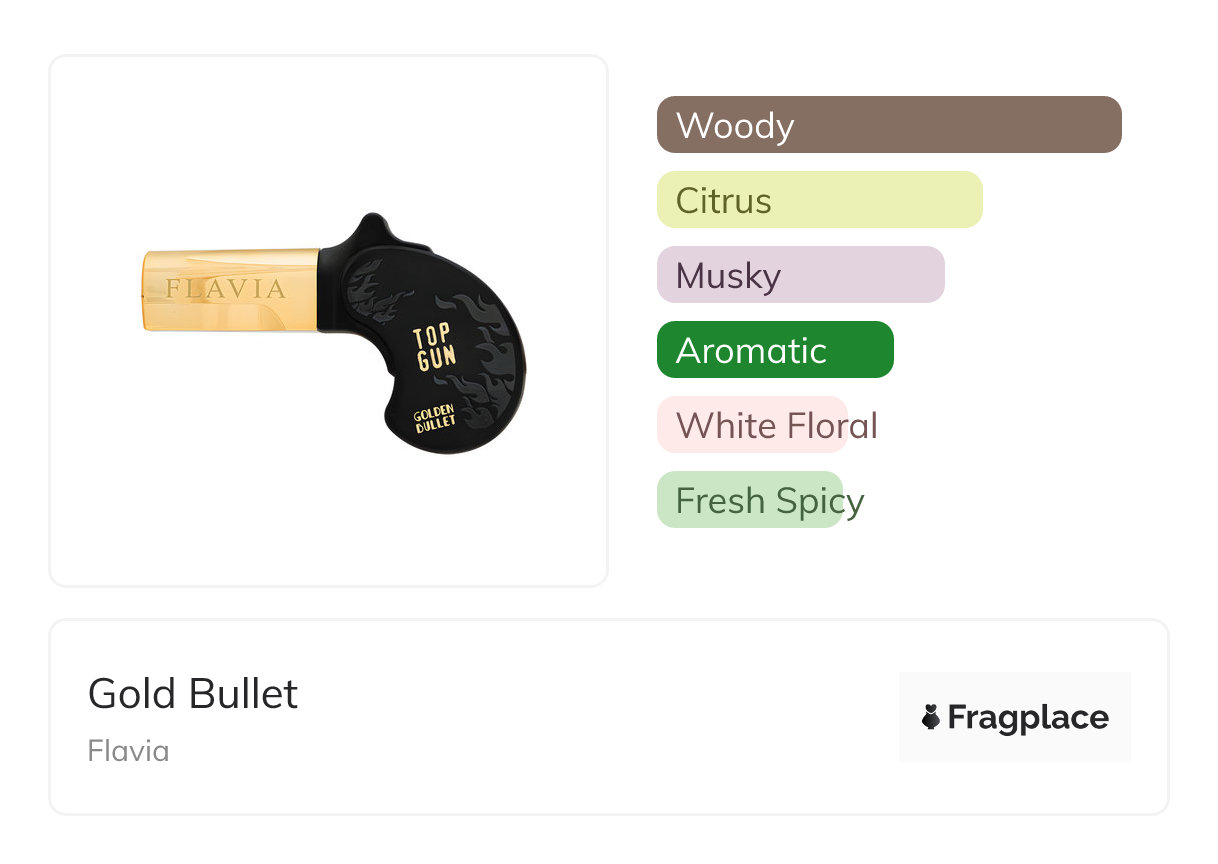The image size is (1218, 864).
Task: Select the Musky accord bar
Action: pos(800,275)
